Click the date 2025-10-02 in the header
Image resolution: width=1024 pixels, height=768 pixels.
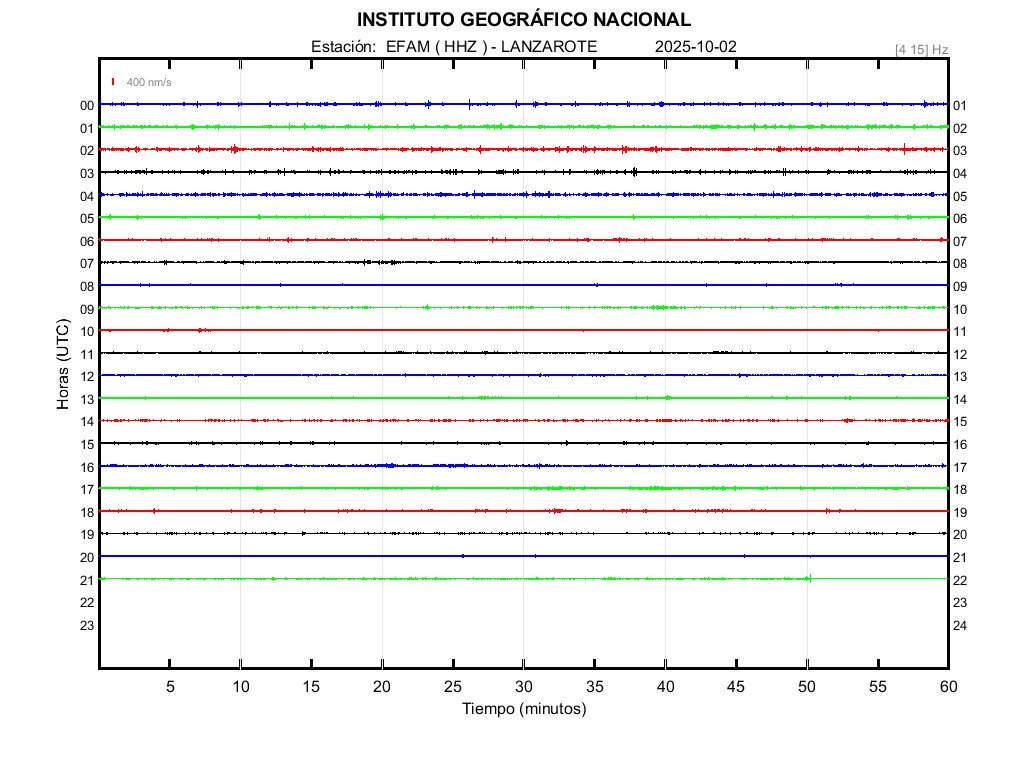point(696,47)
